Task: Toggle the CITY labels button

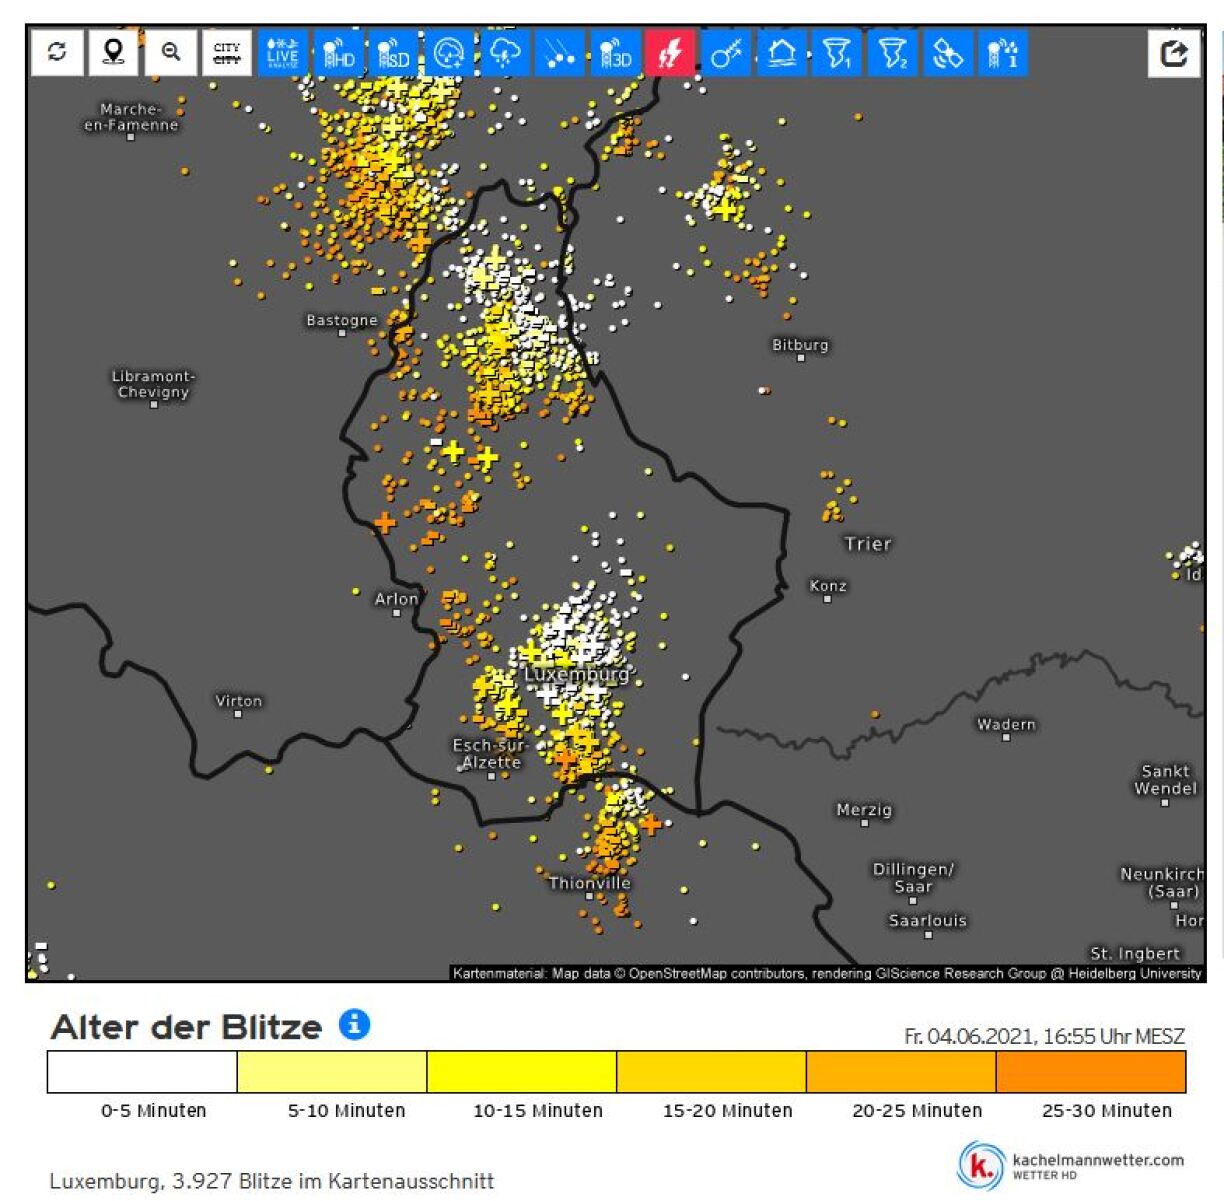Action: [x=227, y=52]
